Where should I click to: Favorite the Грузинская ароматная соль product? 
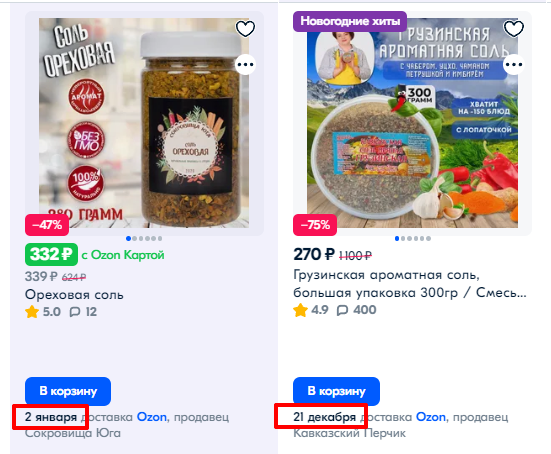[514, 29]
